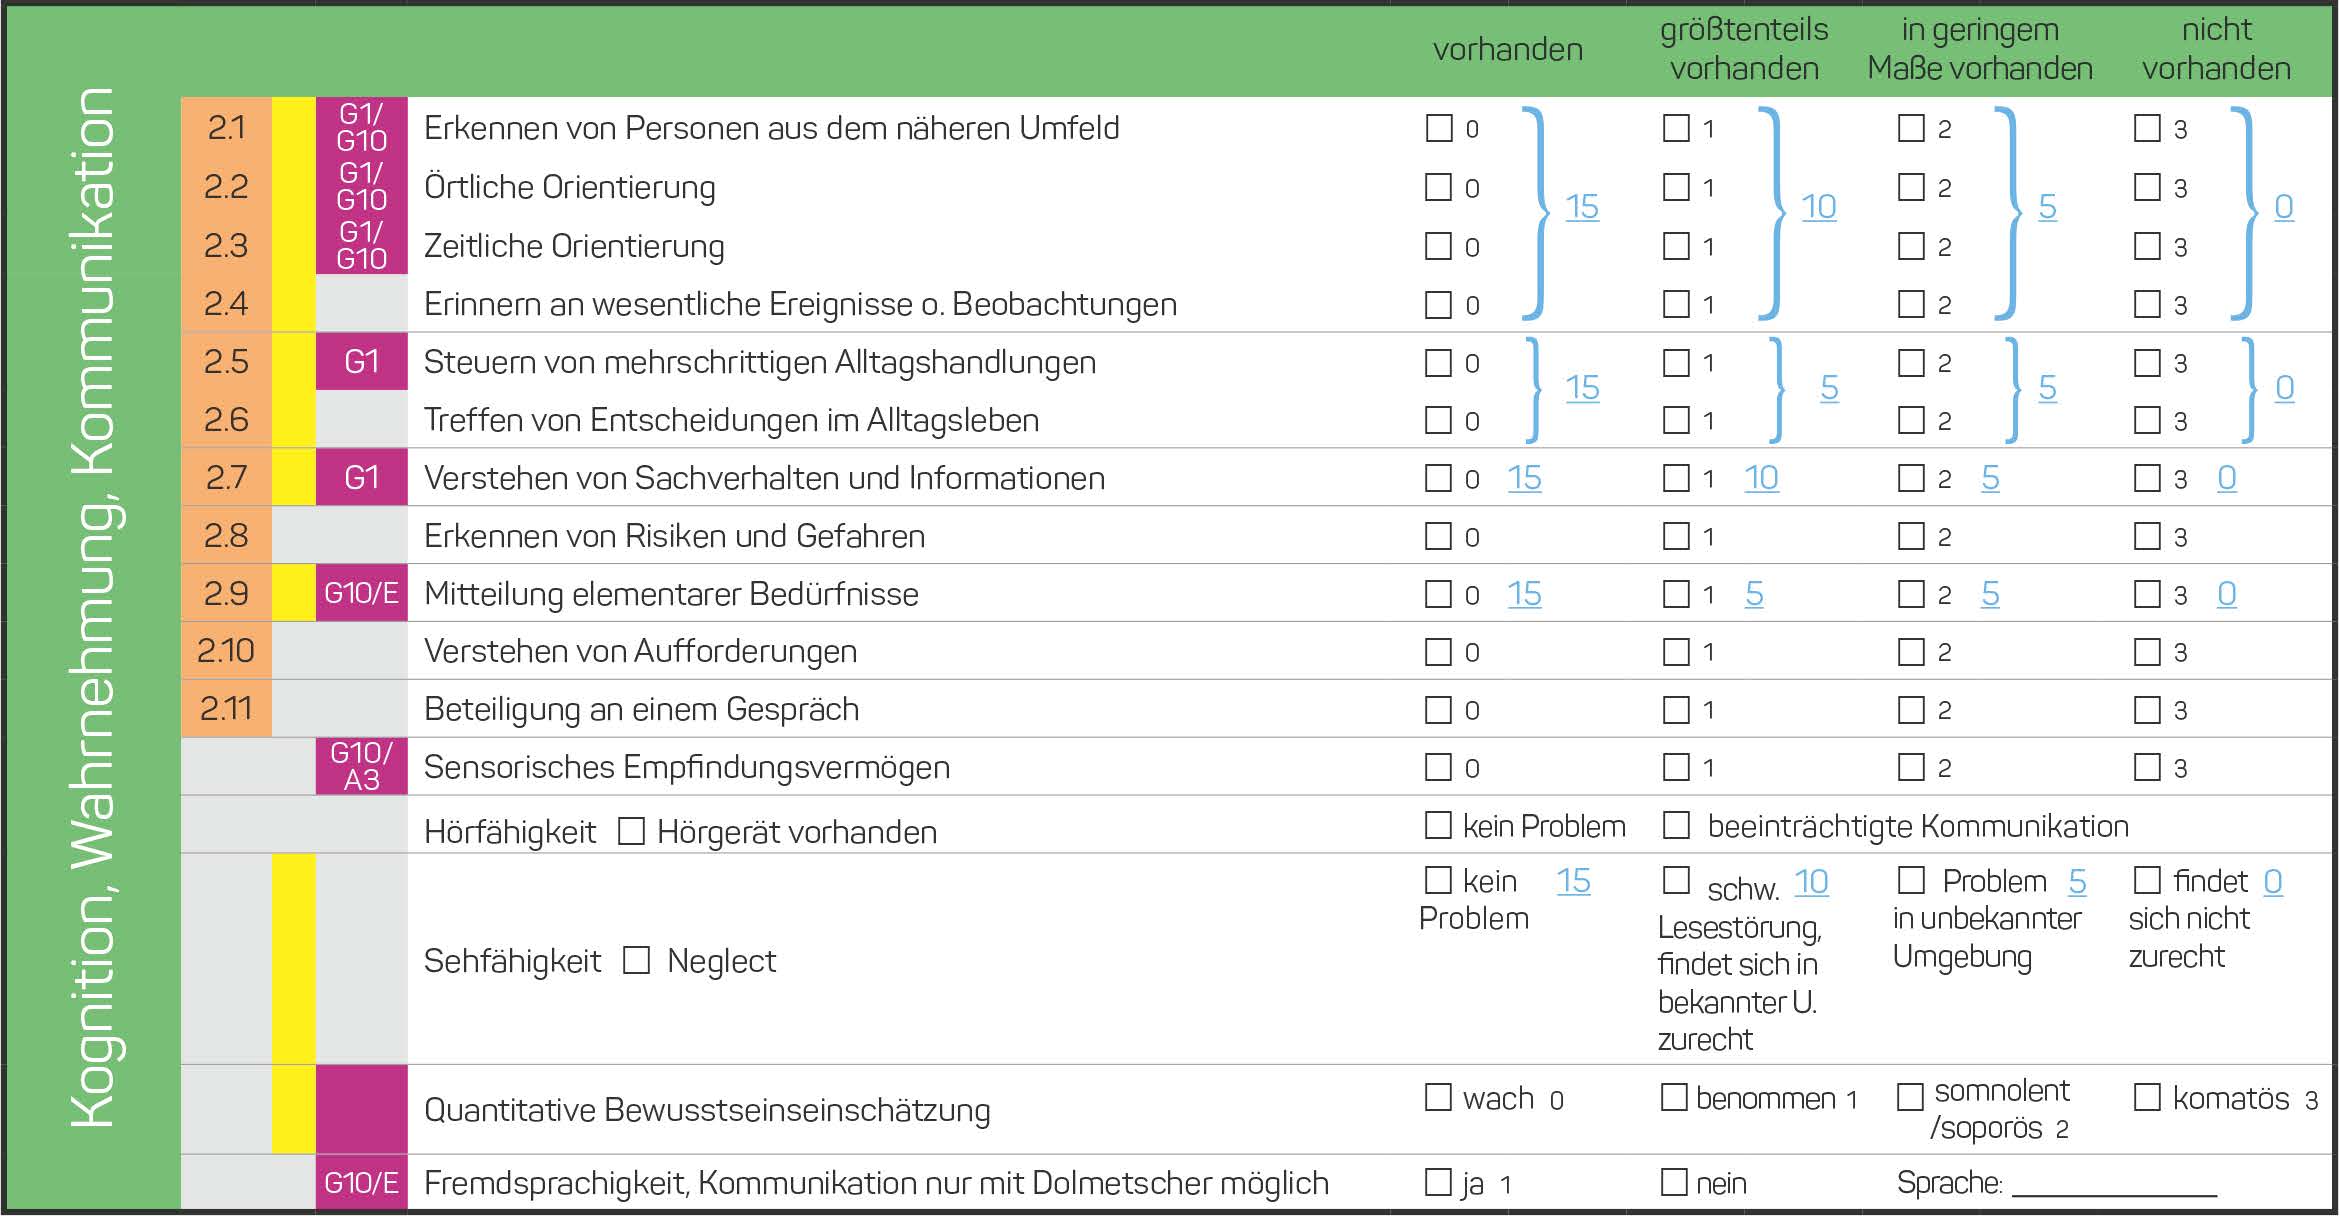Select row number 2.10
The width and height of the screenshot is (2340, 1217).
(x=226, y=651)
